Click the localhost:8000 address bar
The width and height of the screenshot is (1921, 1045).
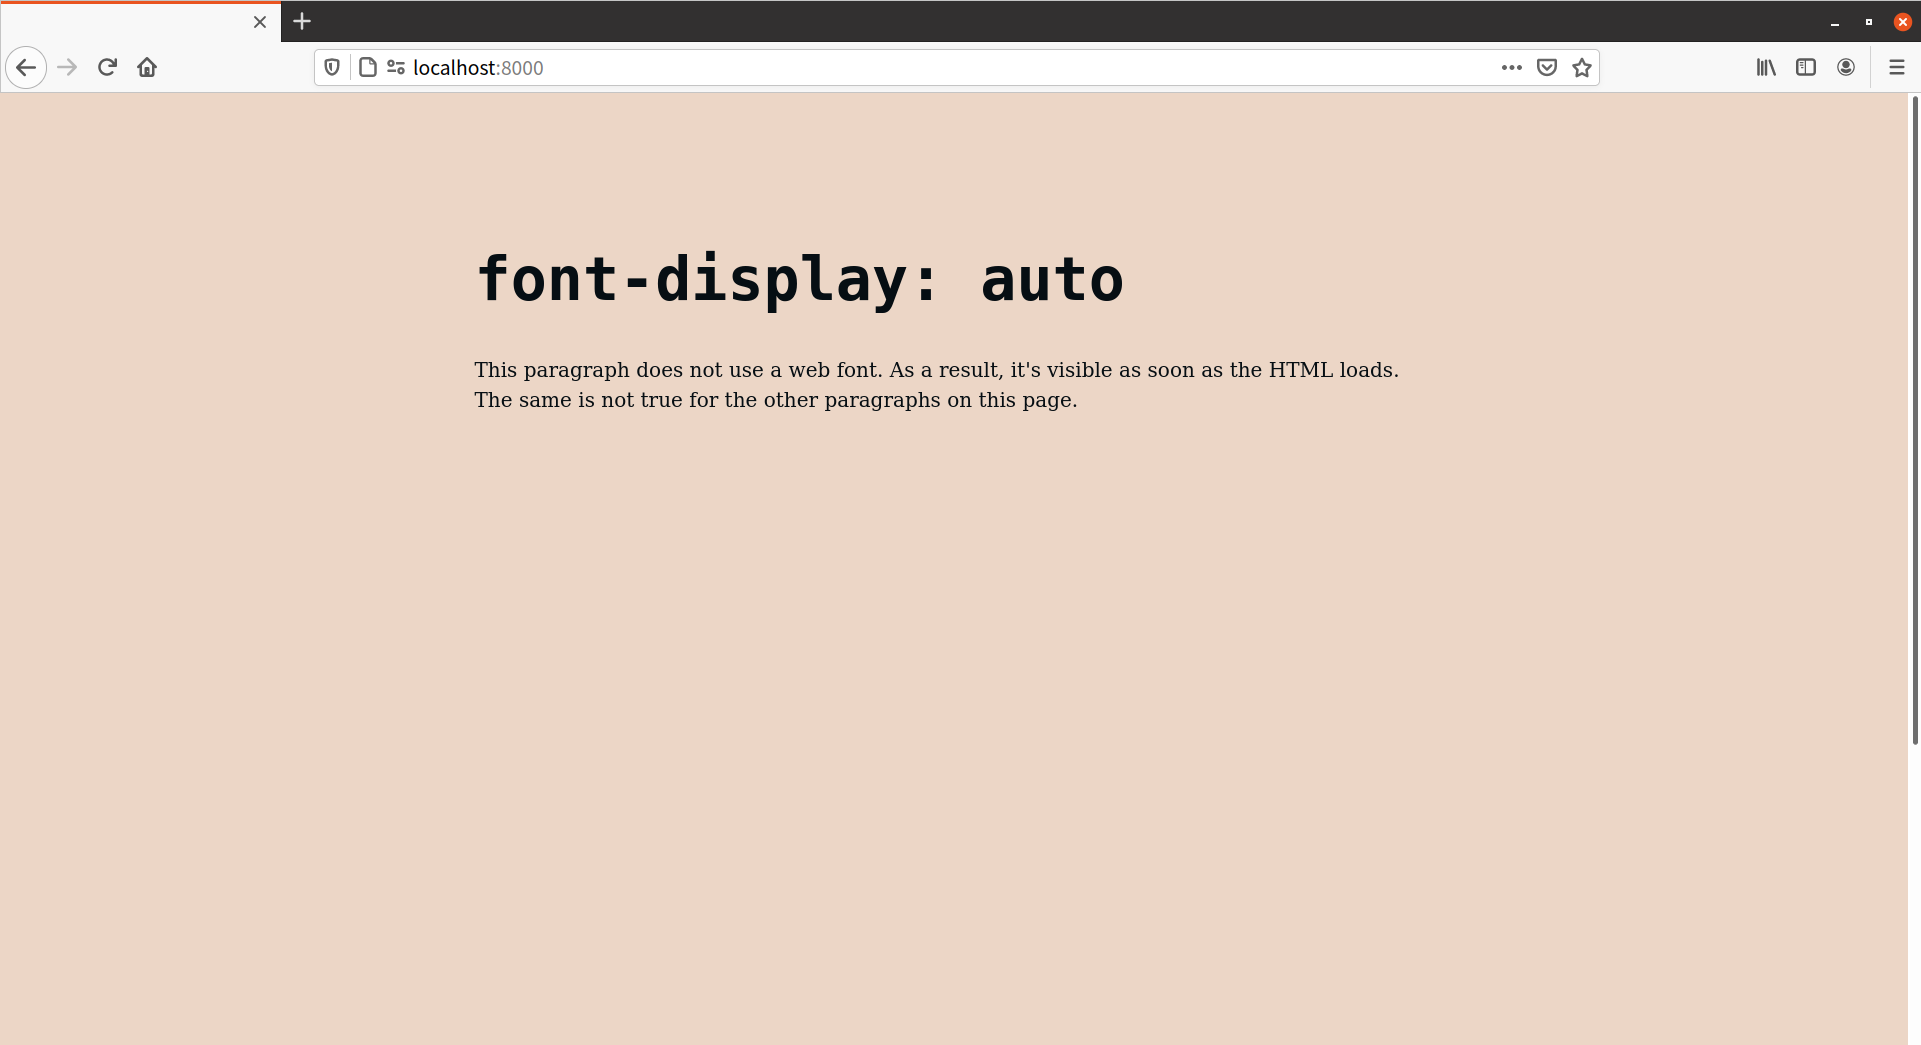[x=800, y=67]
